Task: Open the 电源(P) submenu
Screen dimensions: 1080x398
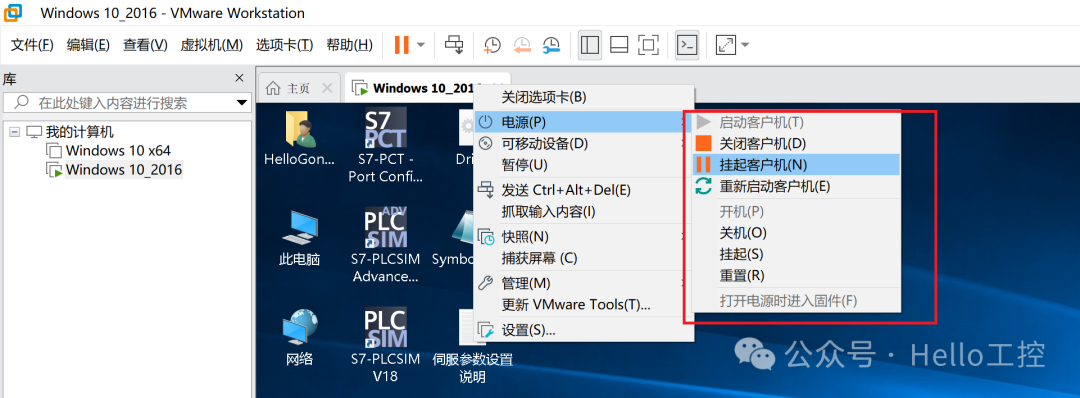Action: coord(583,122)
